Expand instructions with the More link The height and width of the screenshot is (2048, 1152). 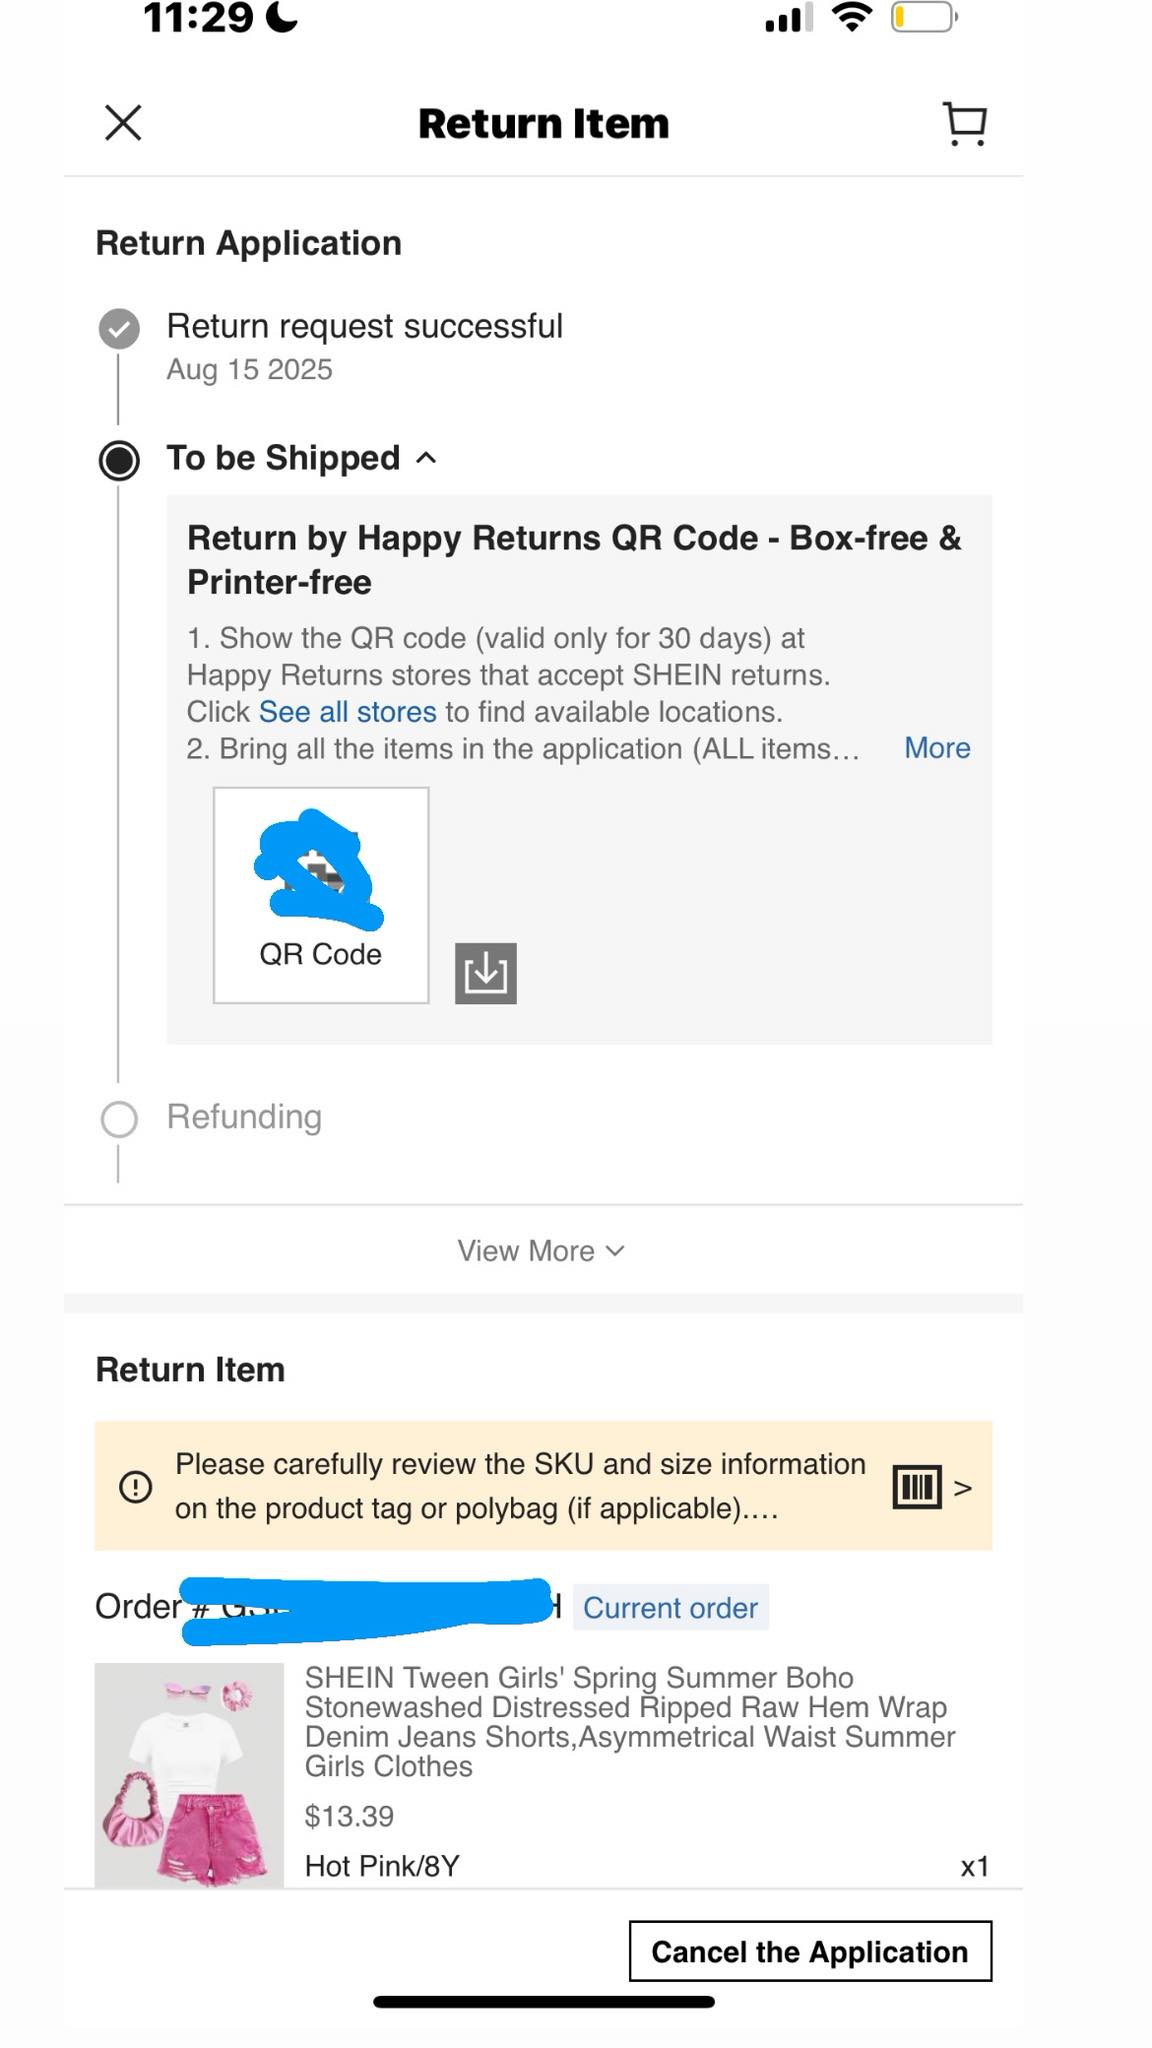pos(937,748)
